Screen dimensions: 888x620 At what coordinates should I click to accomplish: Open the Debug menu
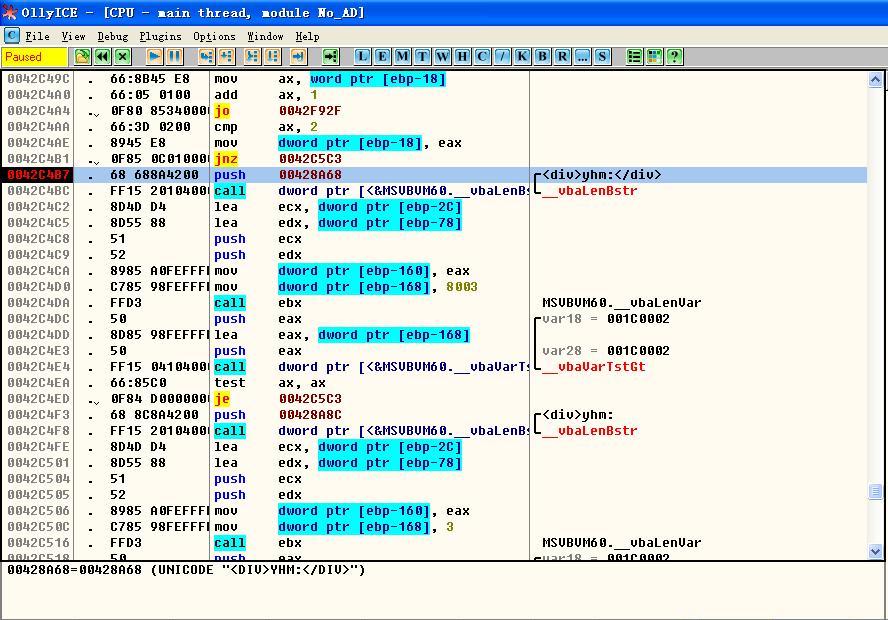pyautogui.click(x=113, y=36)
